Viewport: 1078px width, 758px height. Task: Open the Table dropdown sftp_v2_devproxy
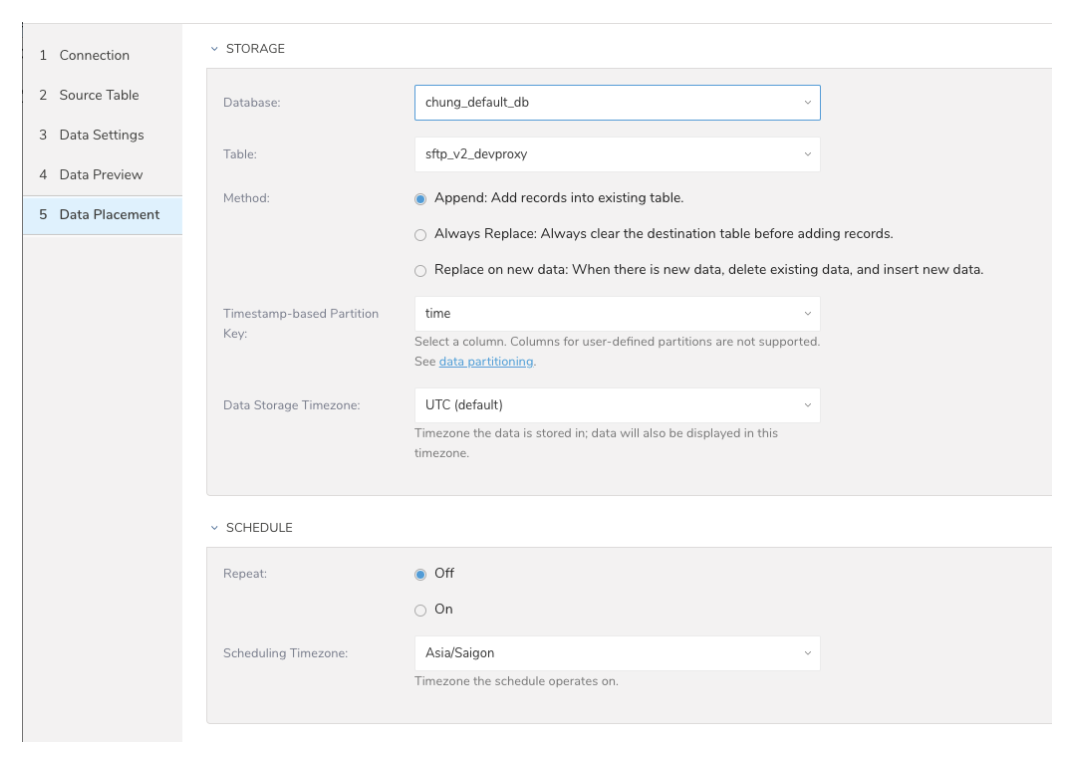point(616,154)
